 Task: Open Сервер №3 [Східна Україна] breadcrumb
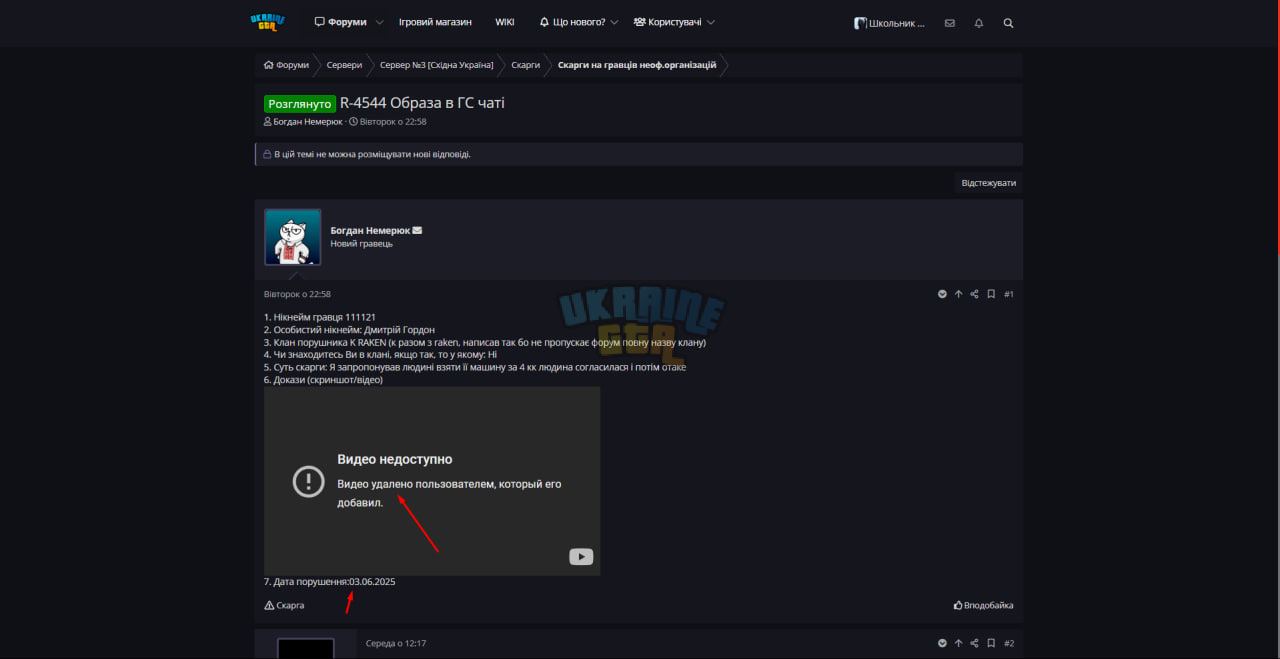(x=437, y=65)
